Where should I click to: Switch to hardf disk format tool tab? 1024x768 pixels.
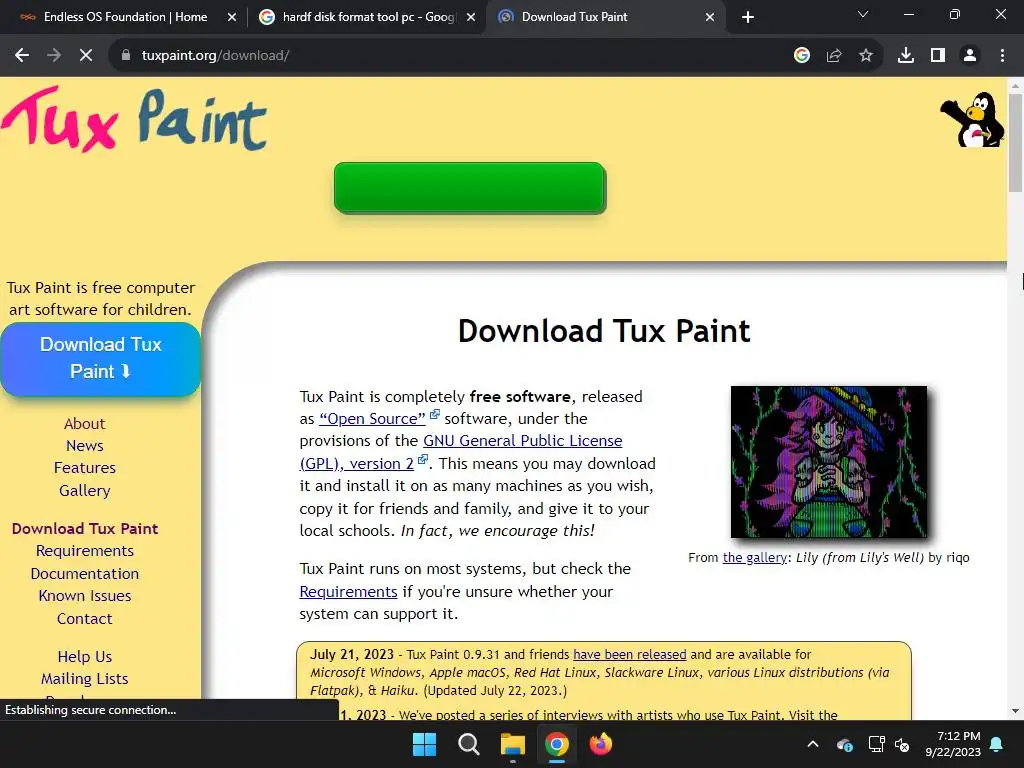367,17
